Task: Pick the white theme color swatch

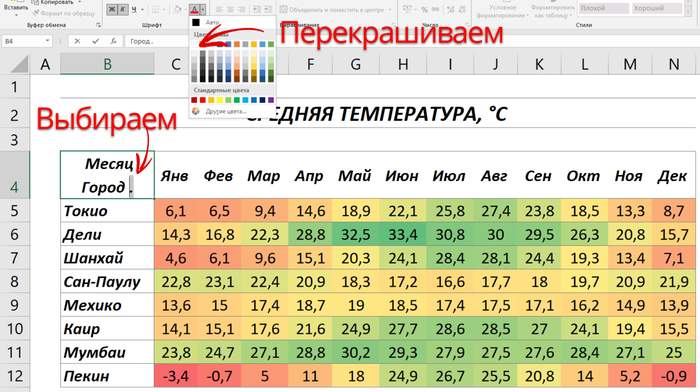Action: pos(194,44)
